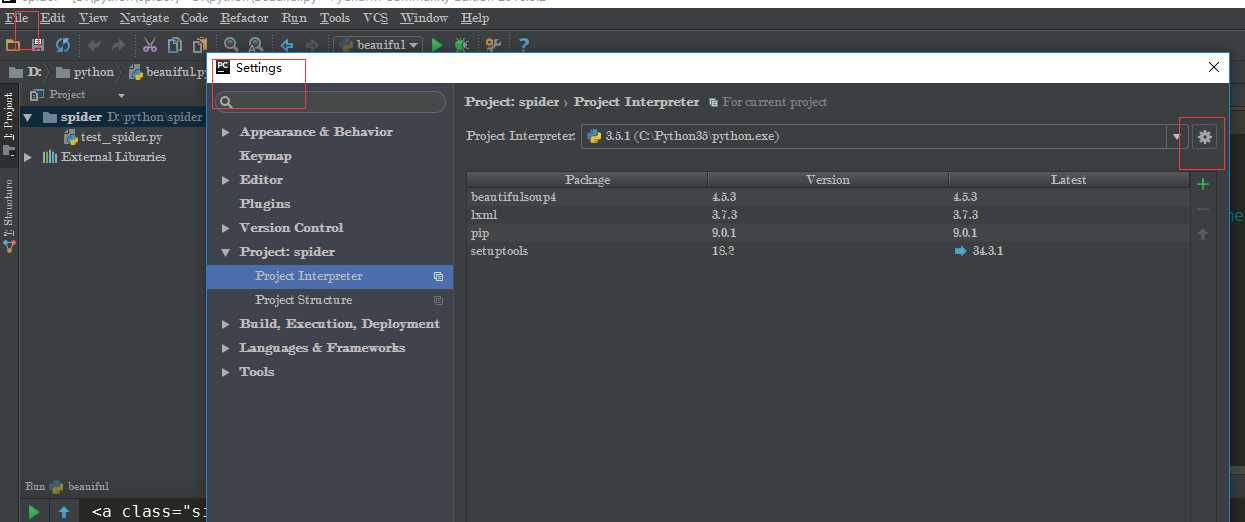Expand Appearance & Behavior settings section

pyautogui.click(x=226, y=132)
